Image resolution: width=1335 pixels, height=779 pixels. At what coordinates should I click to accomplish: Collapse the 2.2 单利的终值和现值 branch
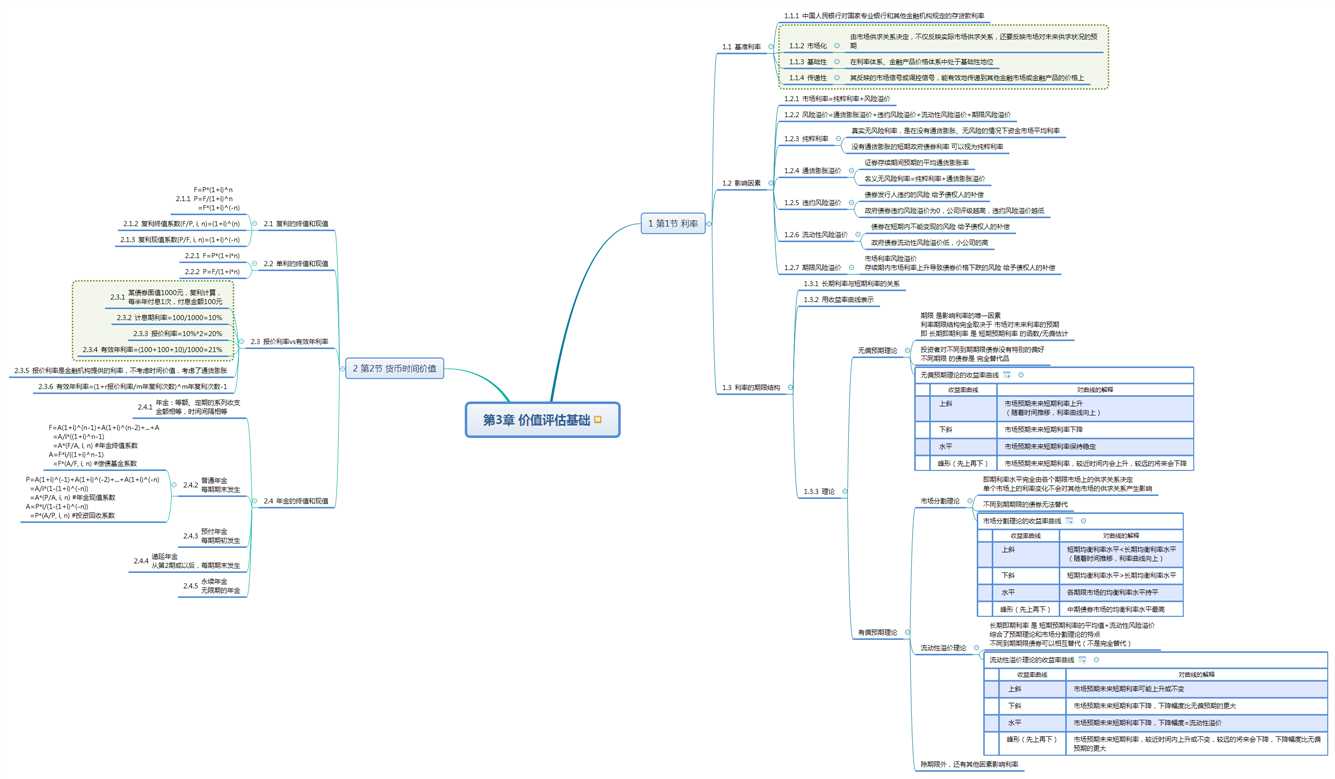pyautogui.click(x=253, y=263)
